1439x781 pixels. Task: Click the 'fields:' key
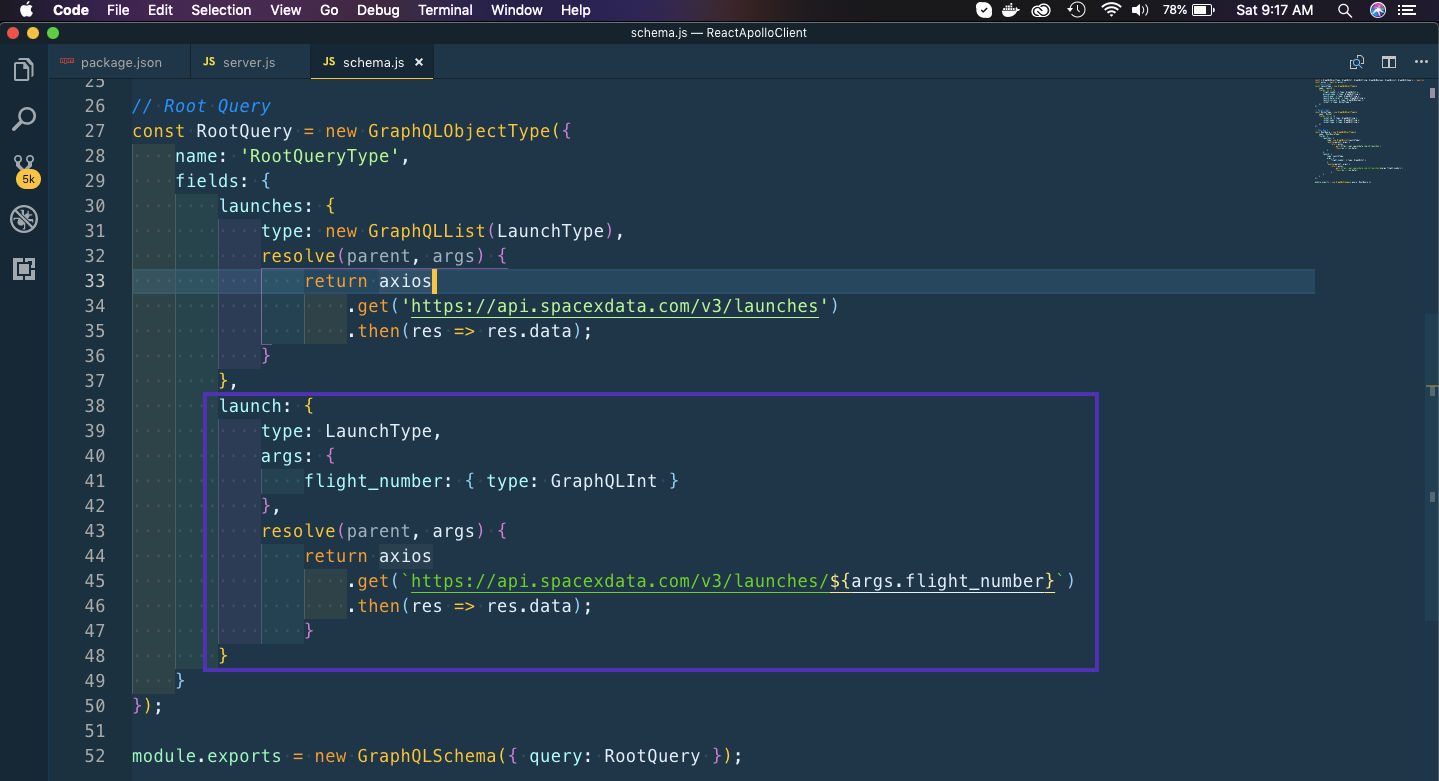click(213, 181)
